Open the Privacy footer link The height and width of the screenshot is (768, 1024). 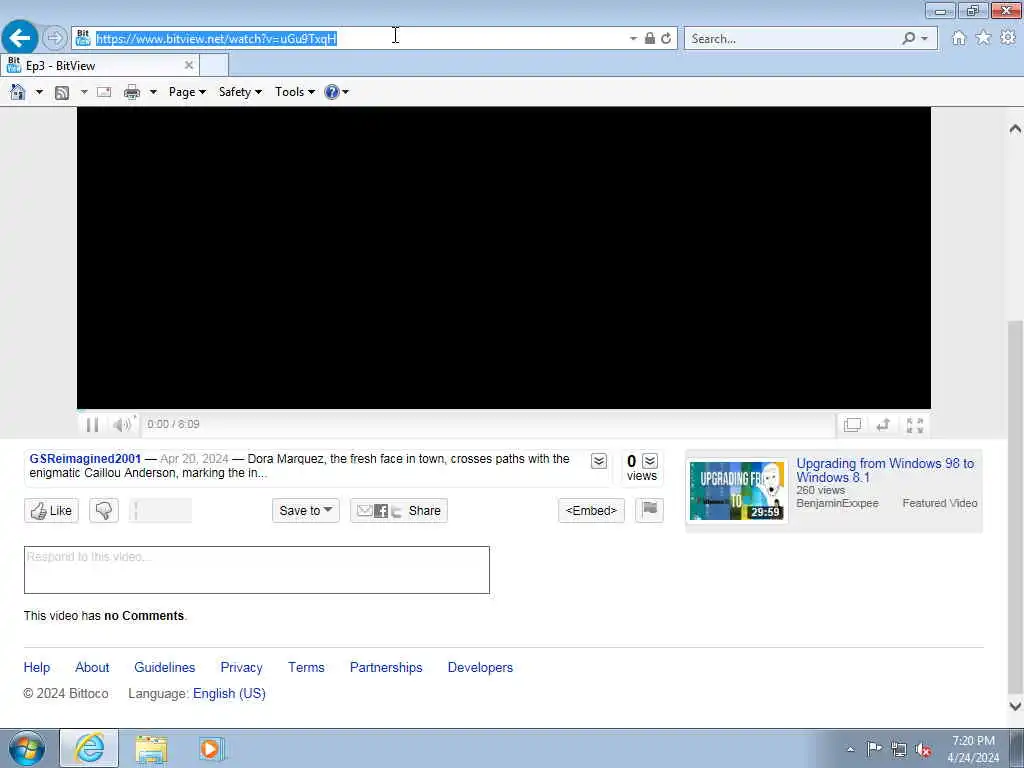(242, 667)
